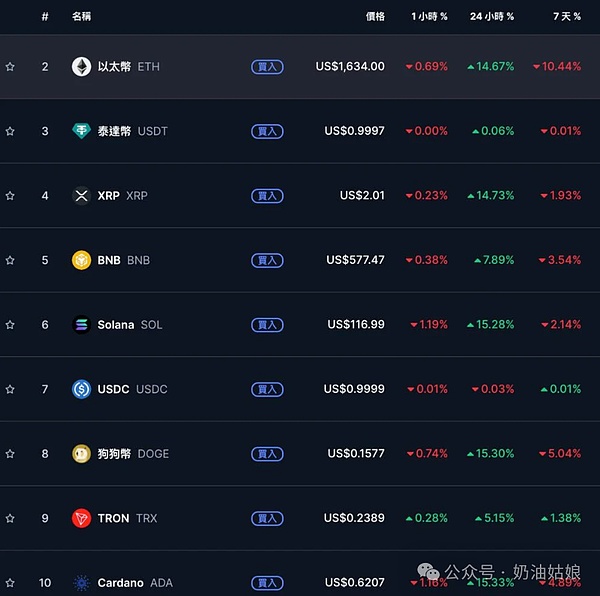Favorite Solana using its star
The image size is (600, 596).
point(10,325)
